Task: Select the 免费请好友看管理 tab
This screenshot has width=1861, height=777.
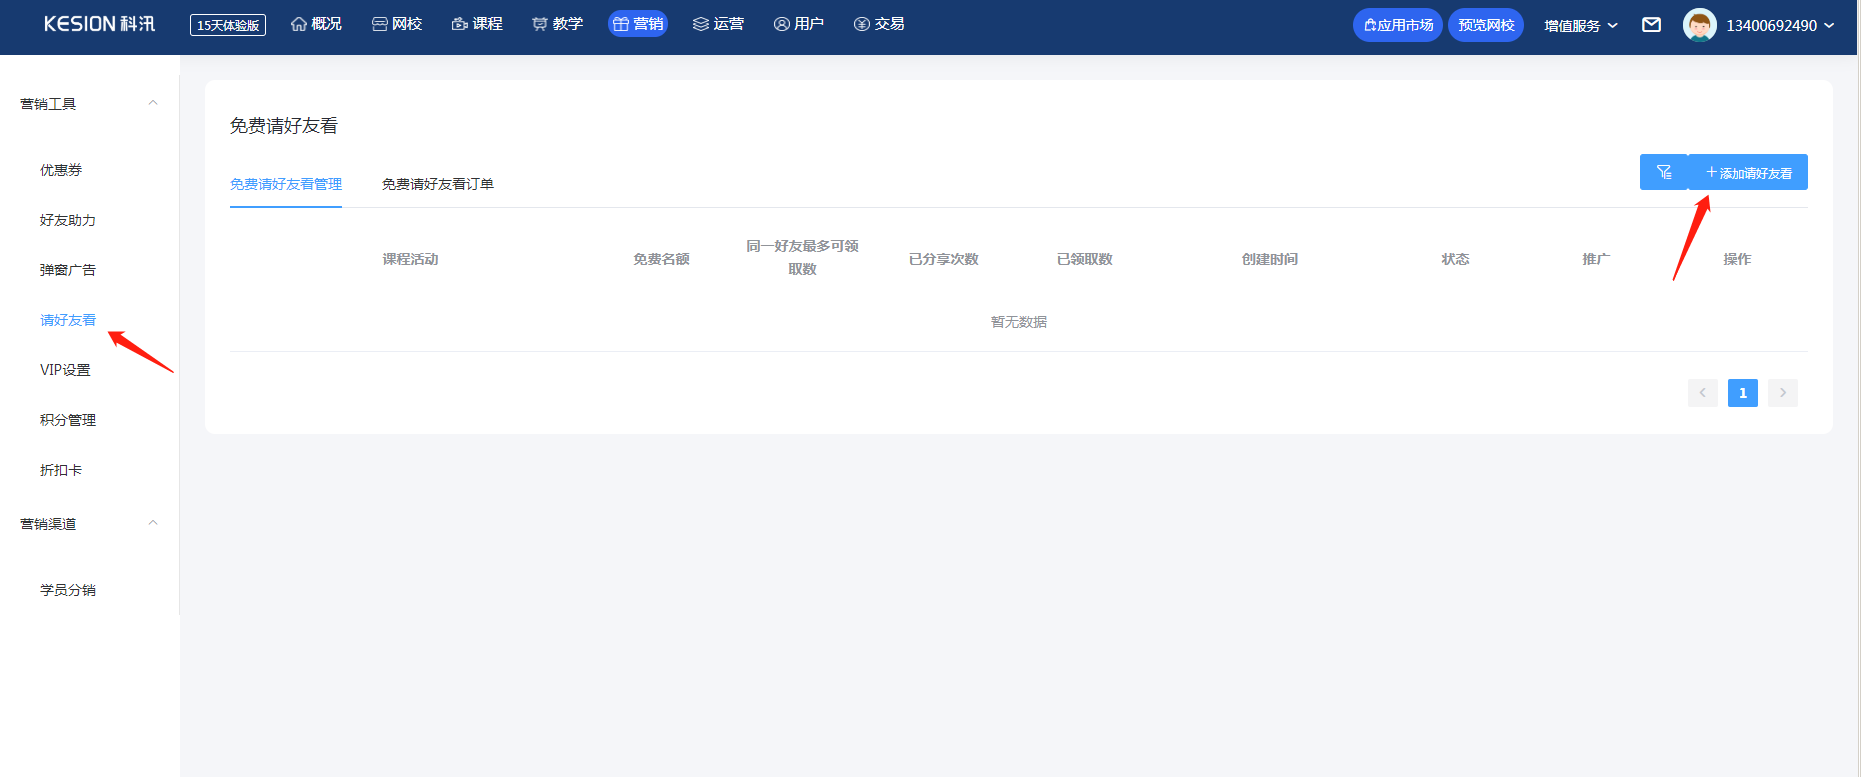Action: pyautogui.click(x=286, y=184)
